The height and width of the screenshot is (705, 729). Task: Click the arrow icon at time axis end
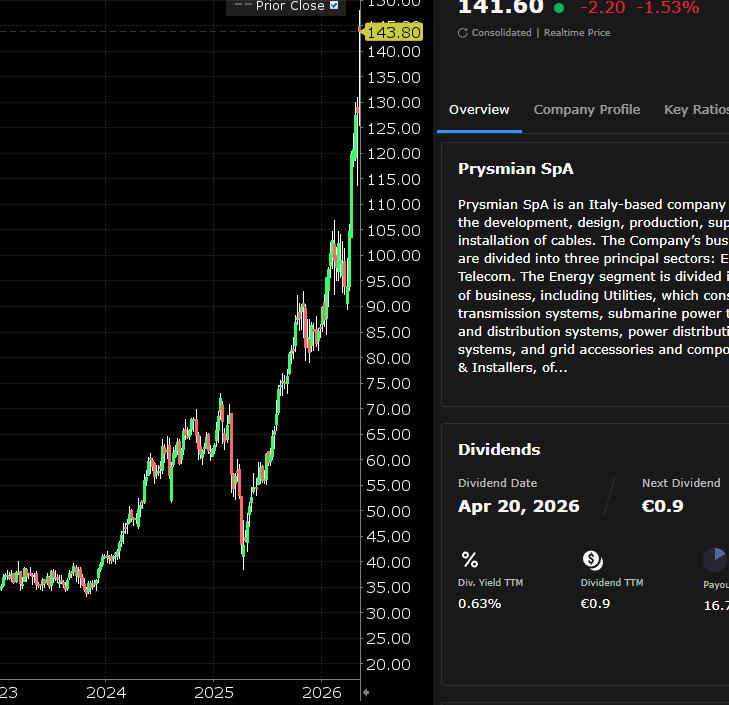pos(366,692)
